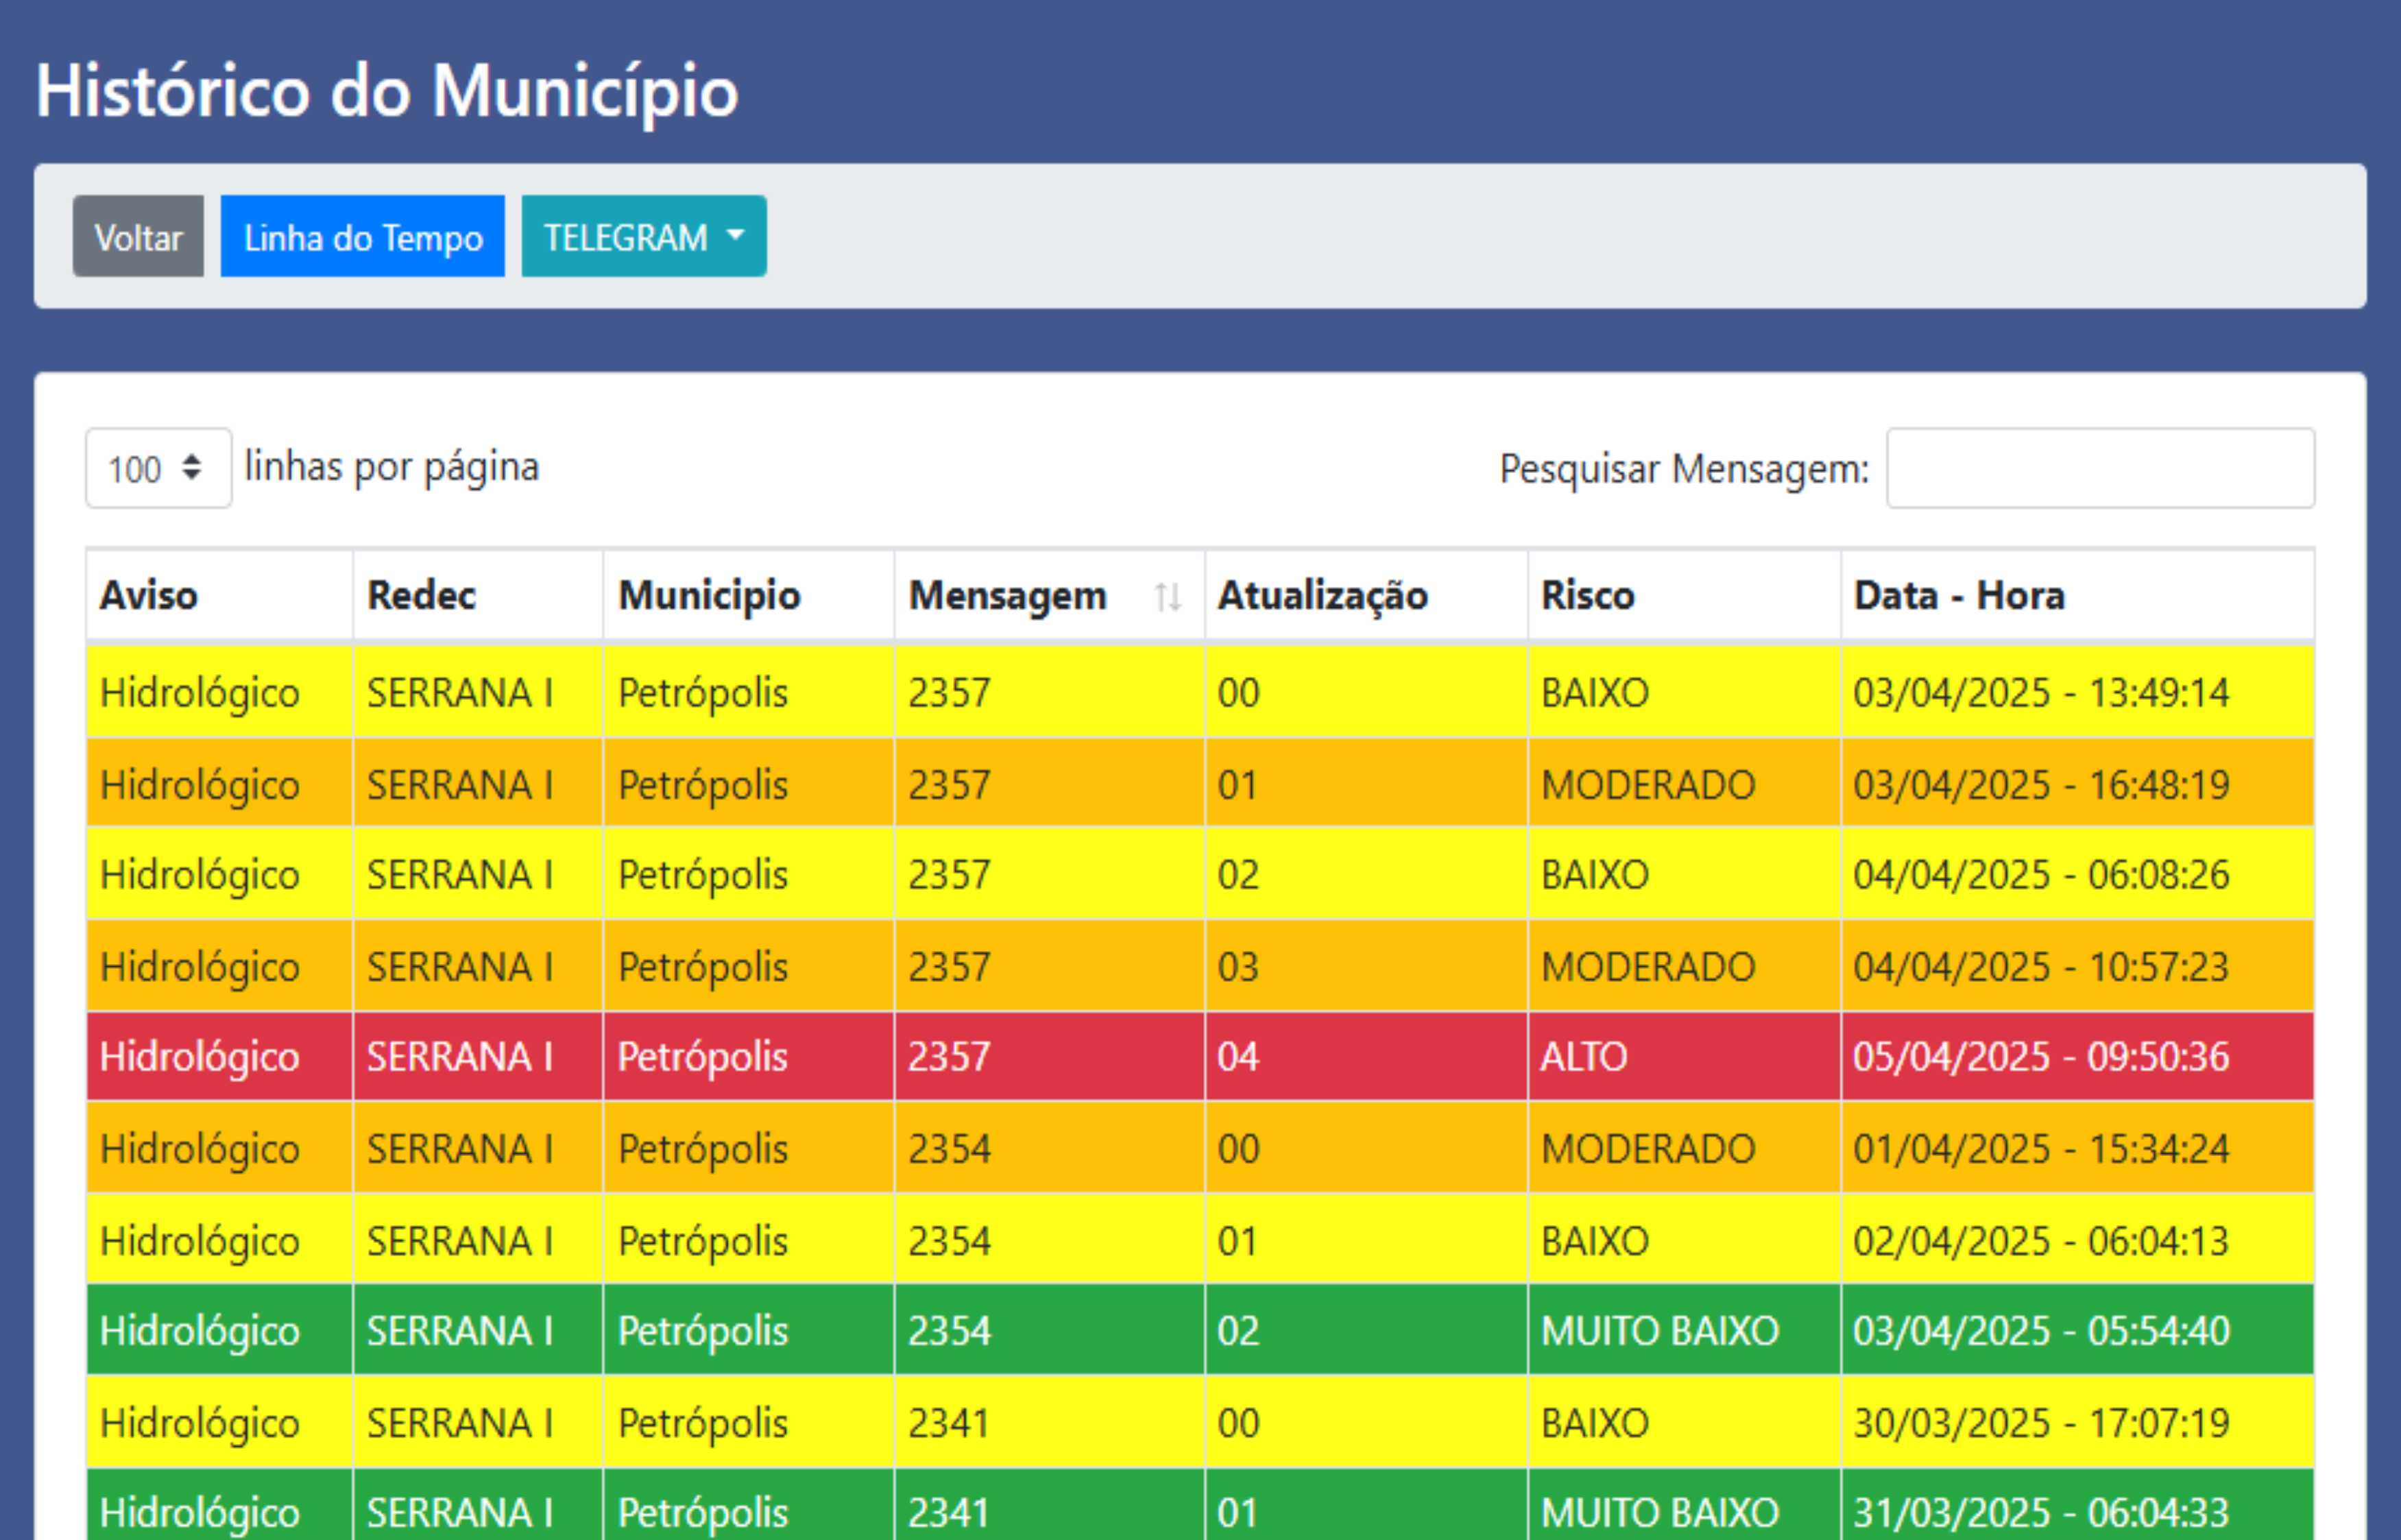Expand the TELEGRAM dropdown menu
The image size is (2401, 1540).
point(644,237)
